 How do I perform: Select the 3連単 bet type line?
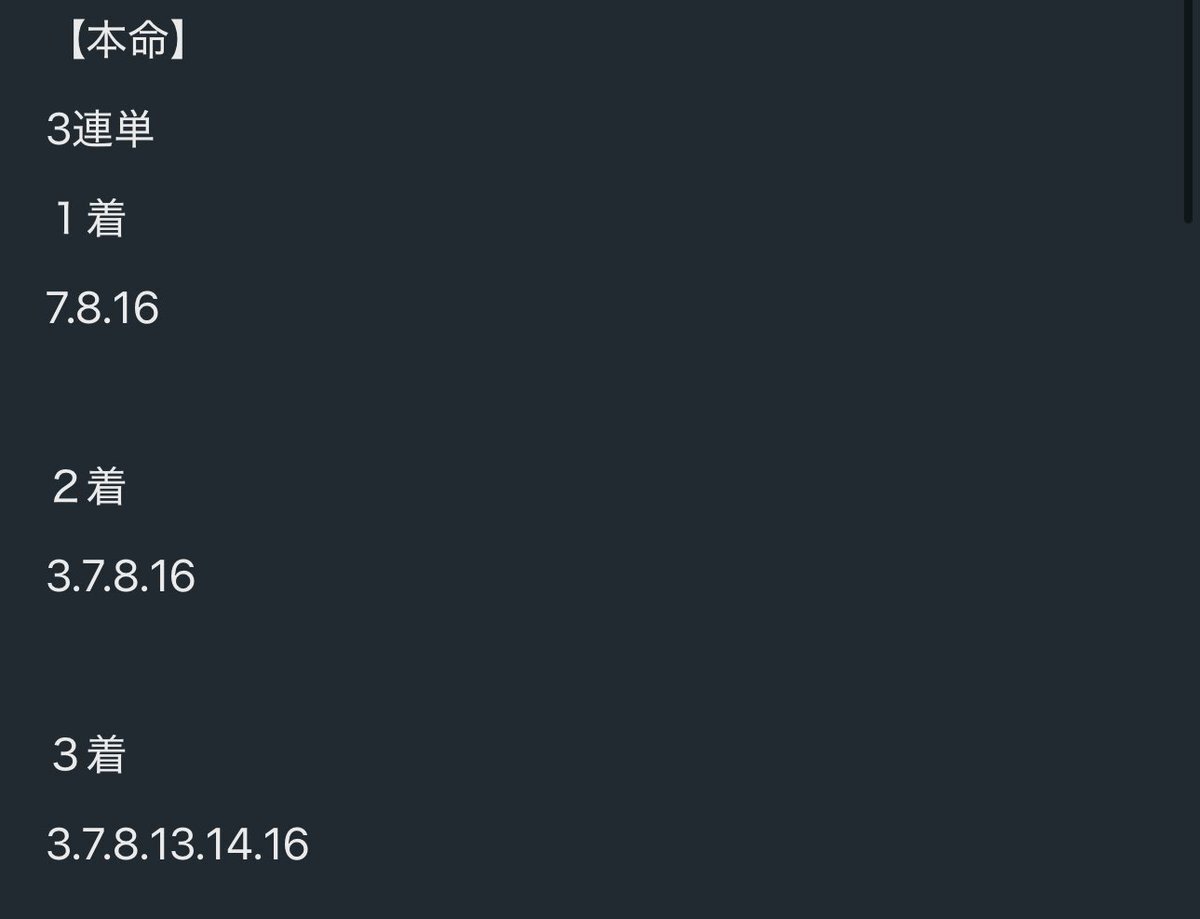coord(100,131)
